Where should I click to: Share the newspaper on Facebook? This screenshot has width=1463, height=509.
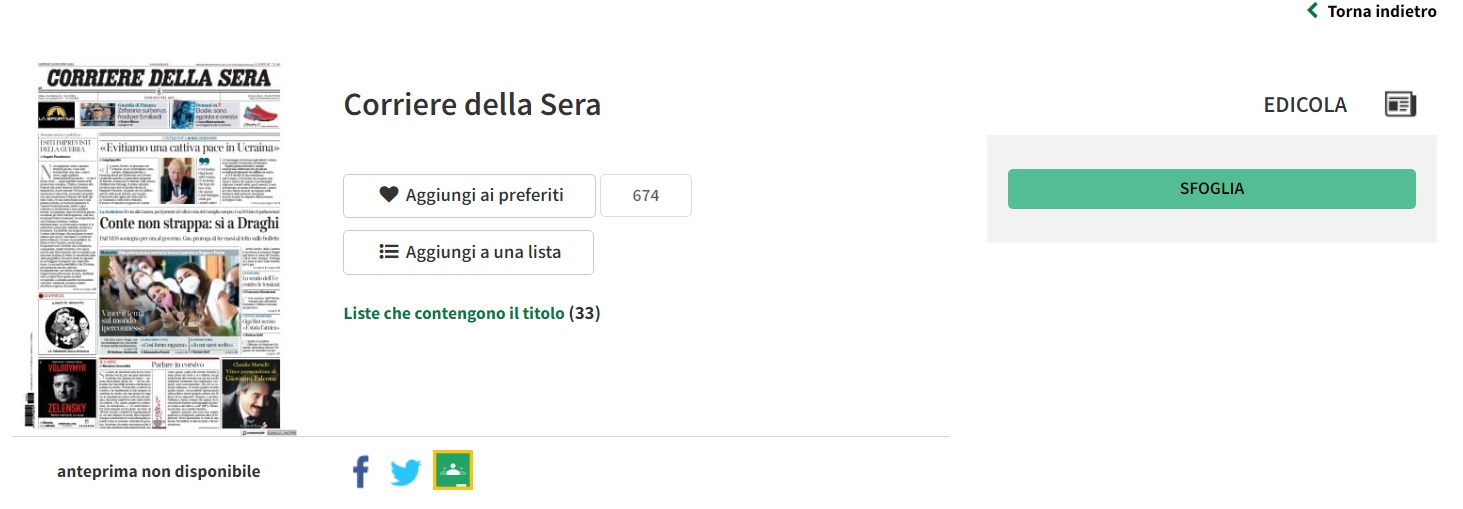[x=361, y=471]
